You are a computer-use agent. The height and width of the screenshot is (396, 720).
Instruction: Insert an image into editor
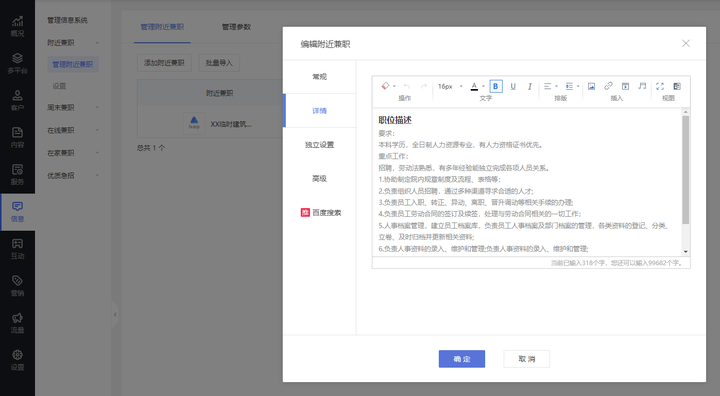[x=591, y=86]
